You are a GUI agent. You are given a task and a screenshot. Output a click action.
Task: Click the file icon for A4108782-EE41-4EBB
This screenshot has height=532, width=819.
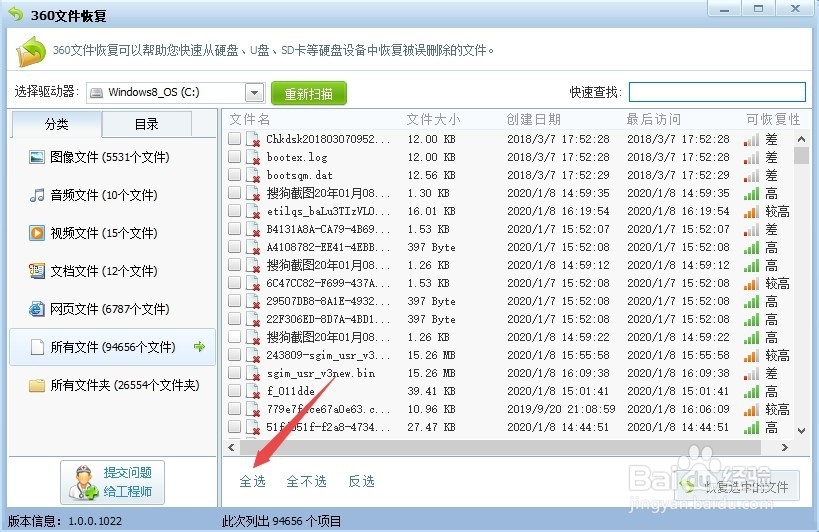click(253, 247)
